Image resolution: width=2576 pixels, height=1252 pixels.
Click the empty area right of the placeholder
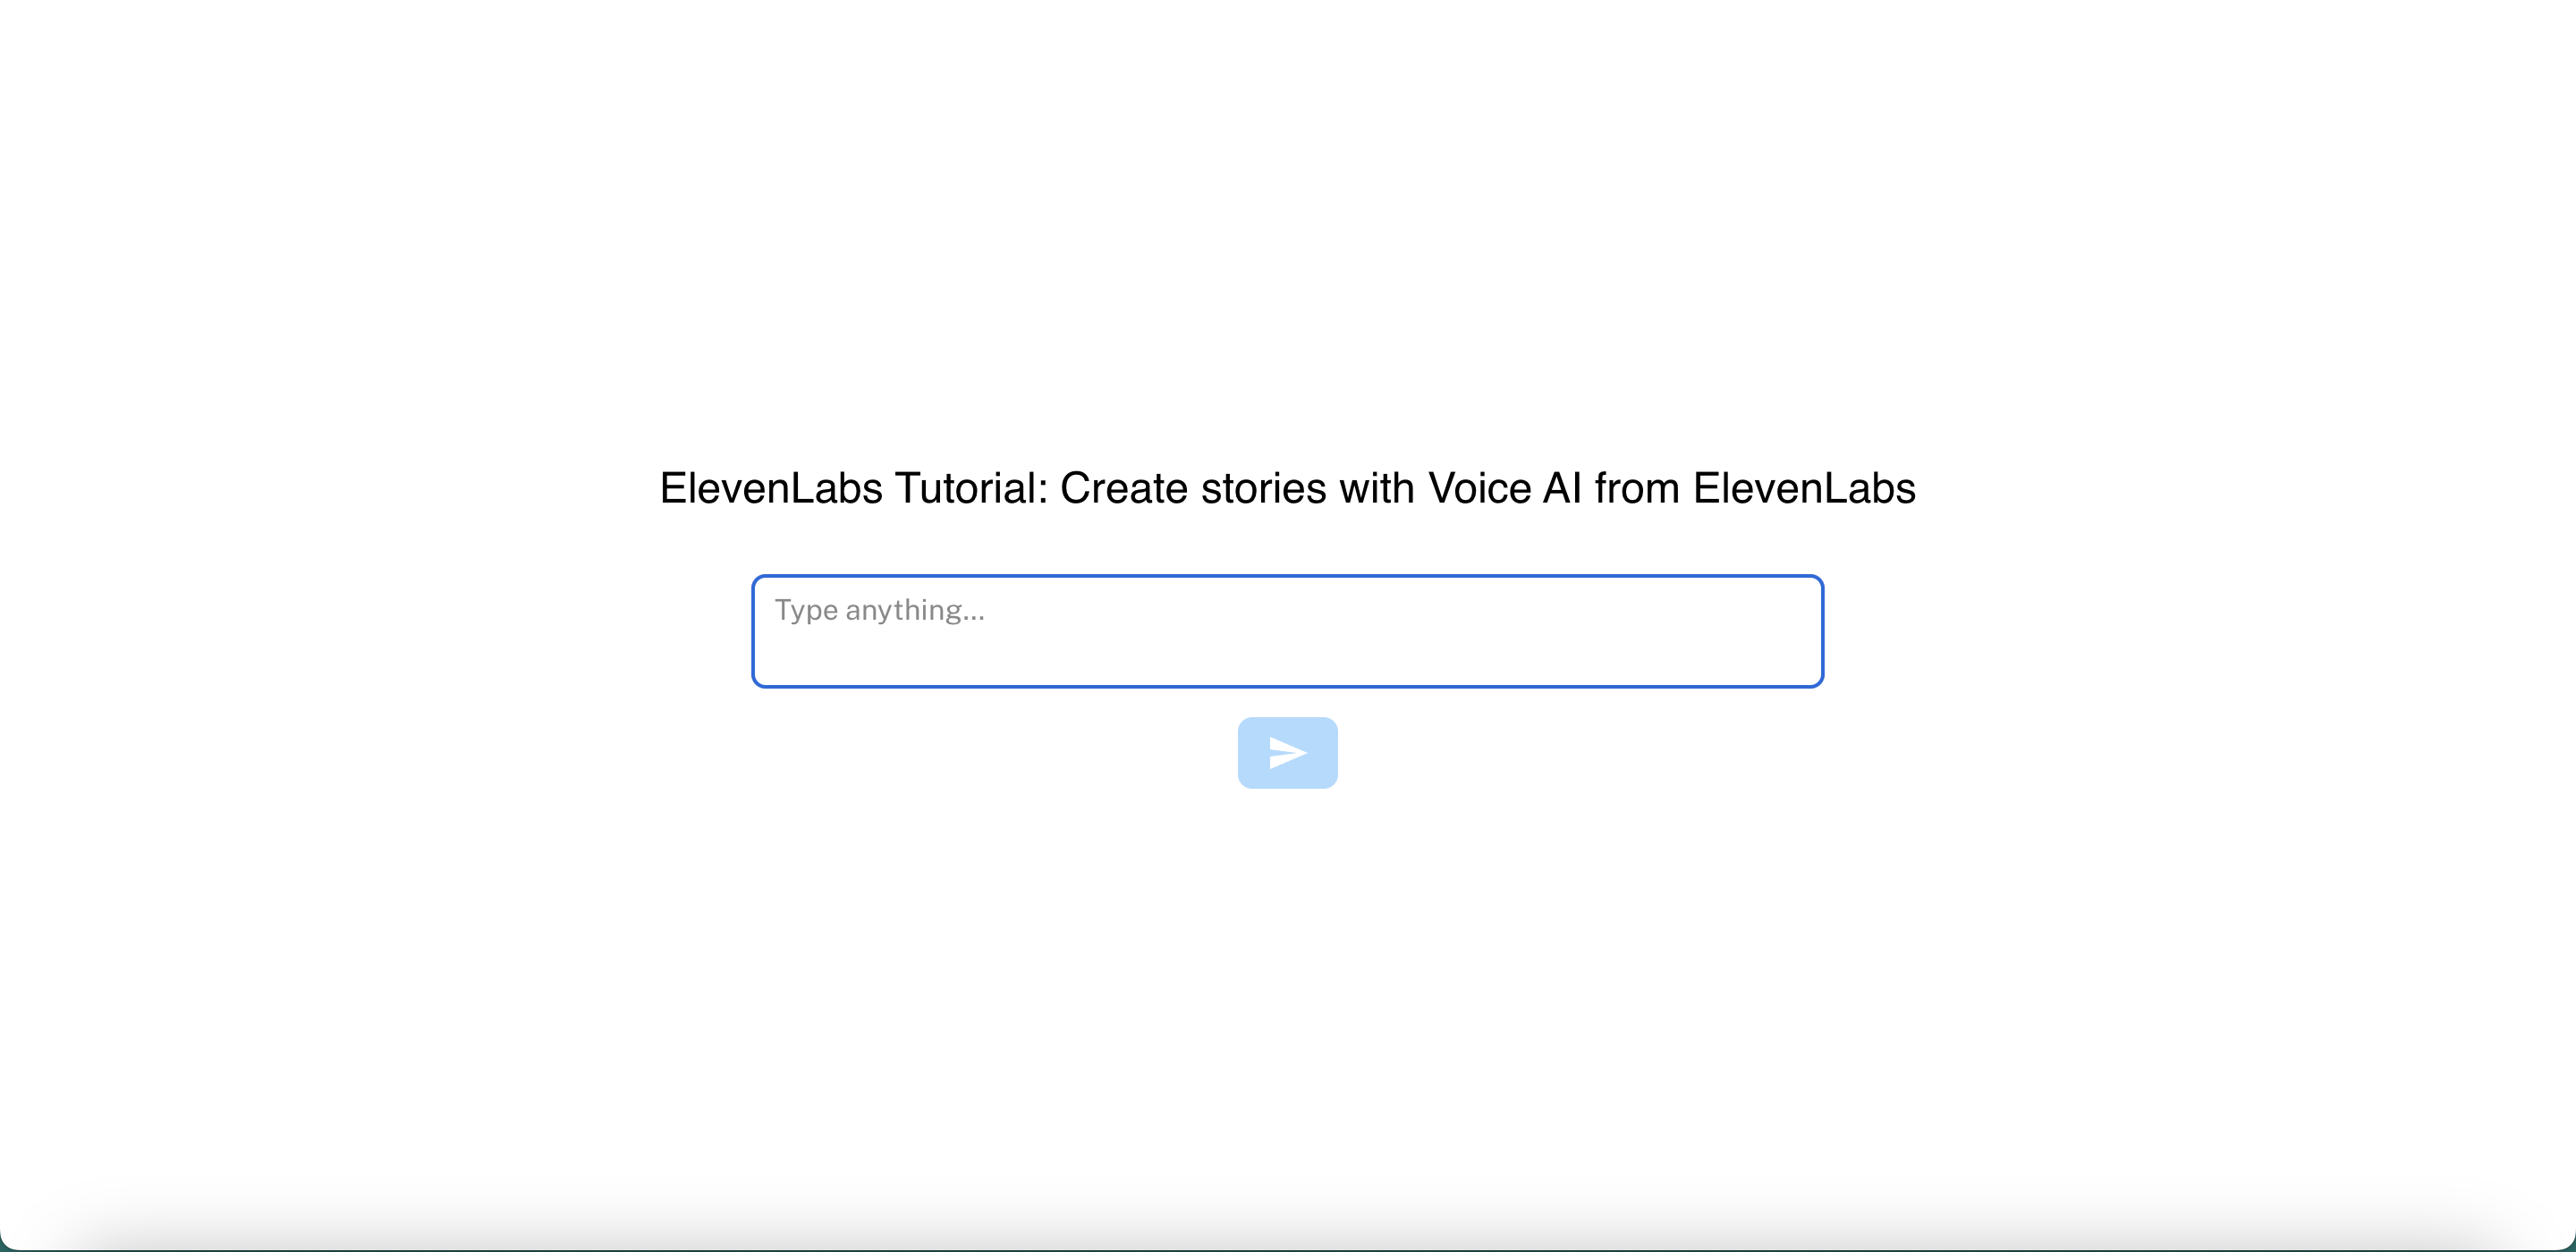(x=1400, y=610)
